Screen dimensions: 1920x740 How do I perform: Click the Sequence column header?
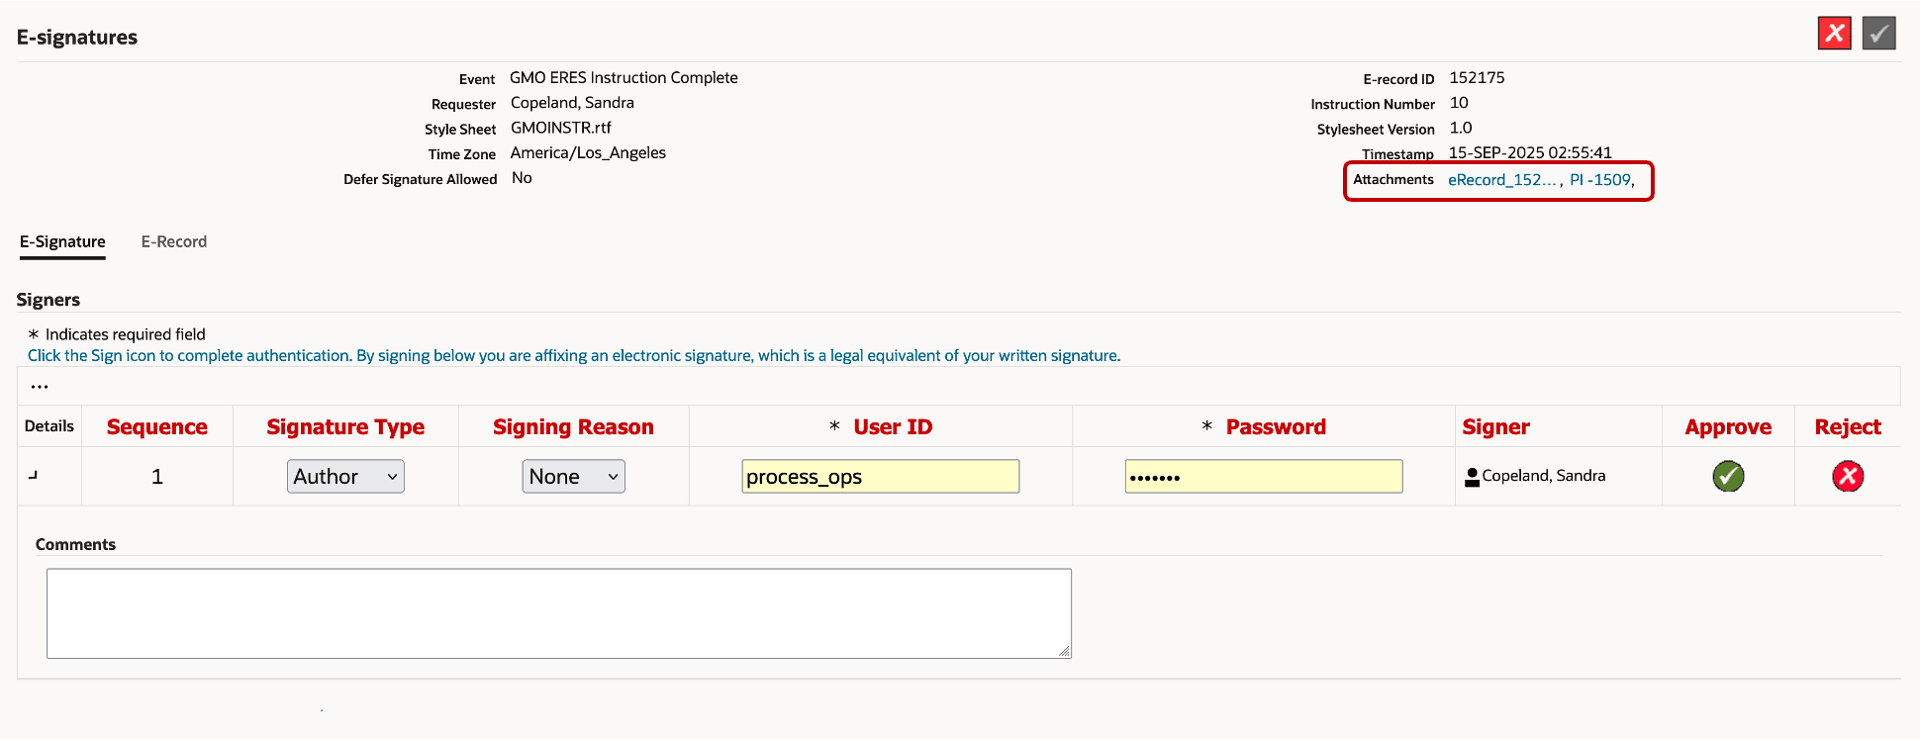(x=157, y=427)
